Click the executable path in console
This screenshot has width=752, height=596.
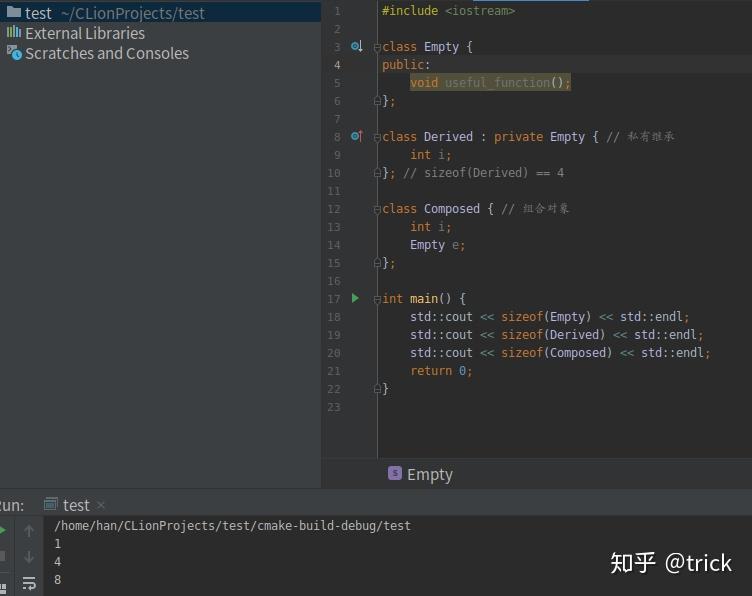click(233, 526)
